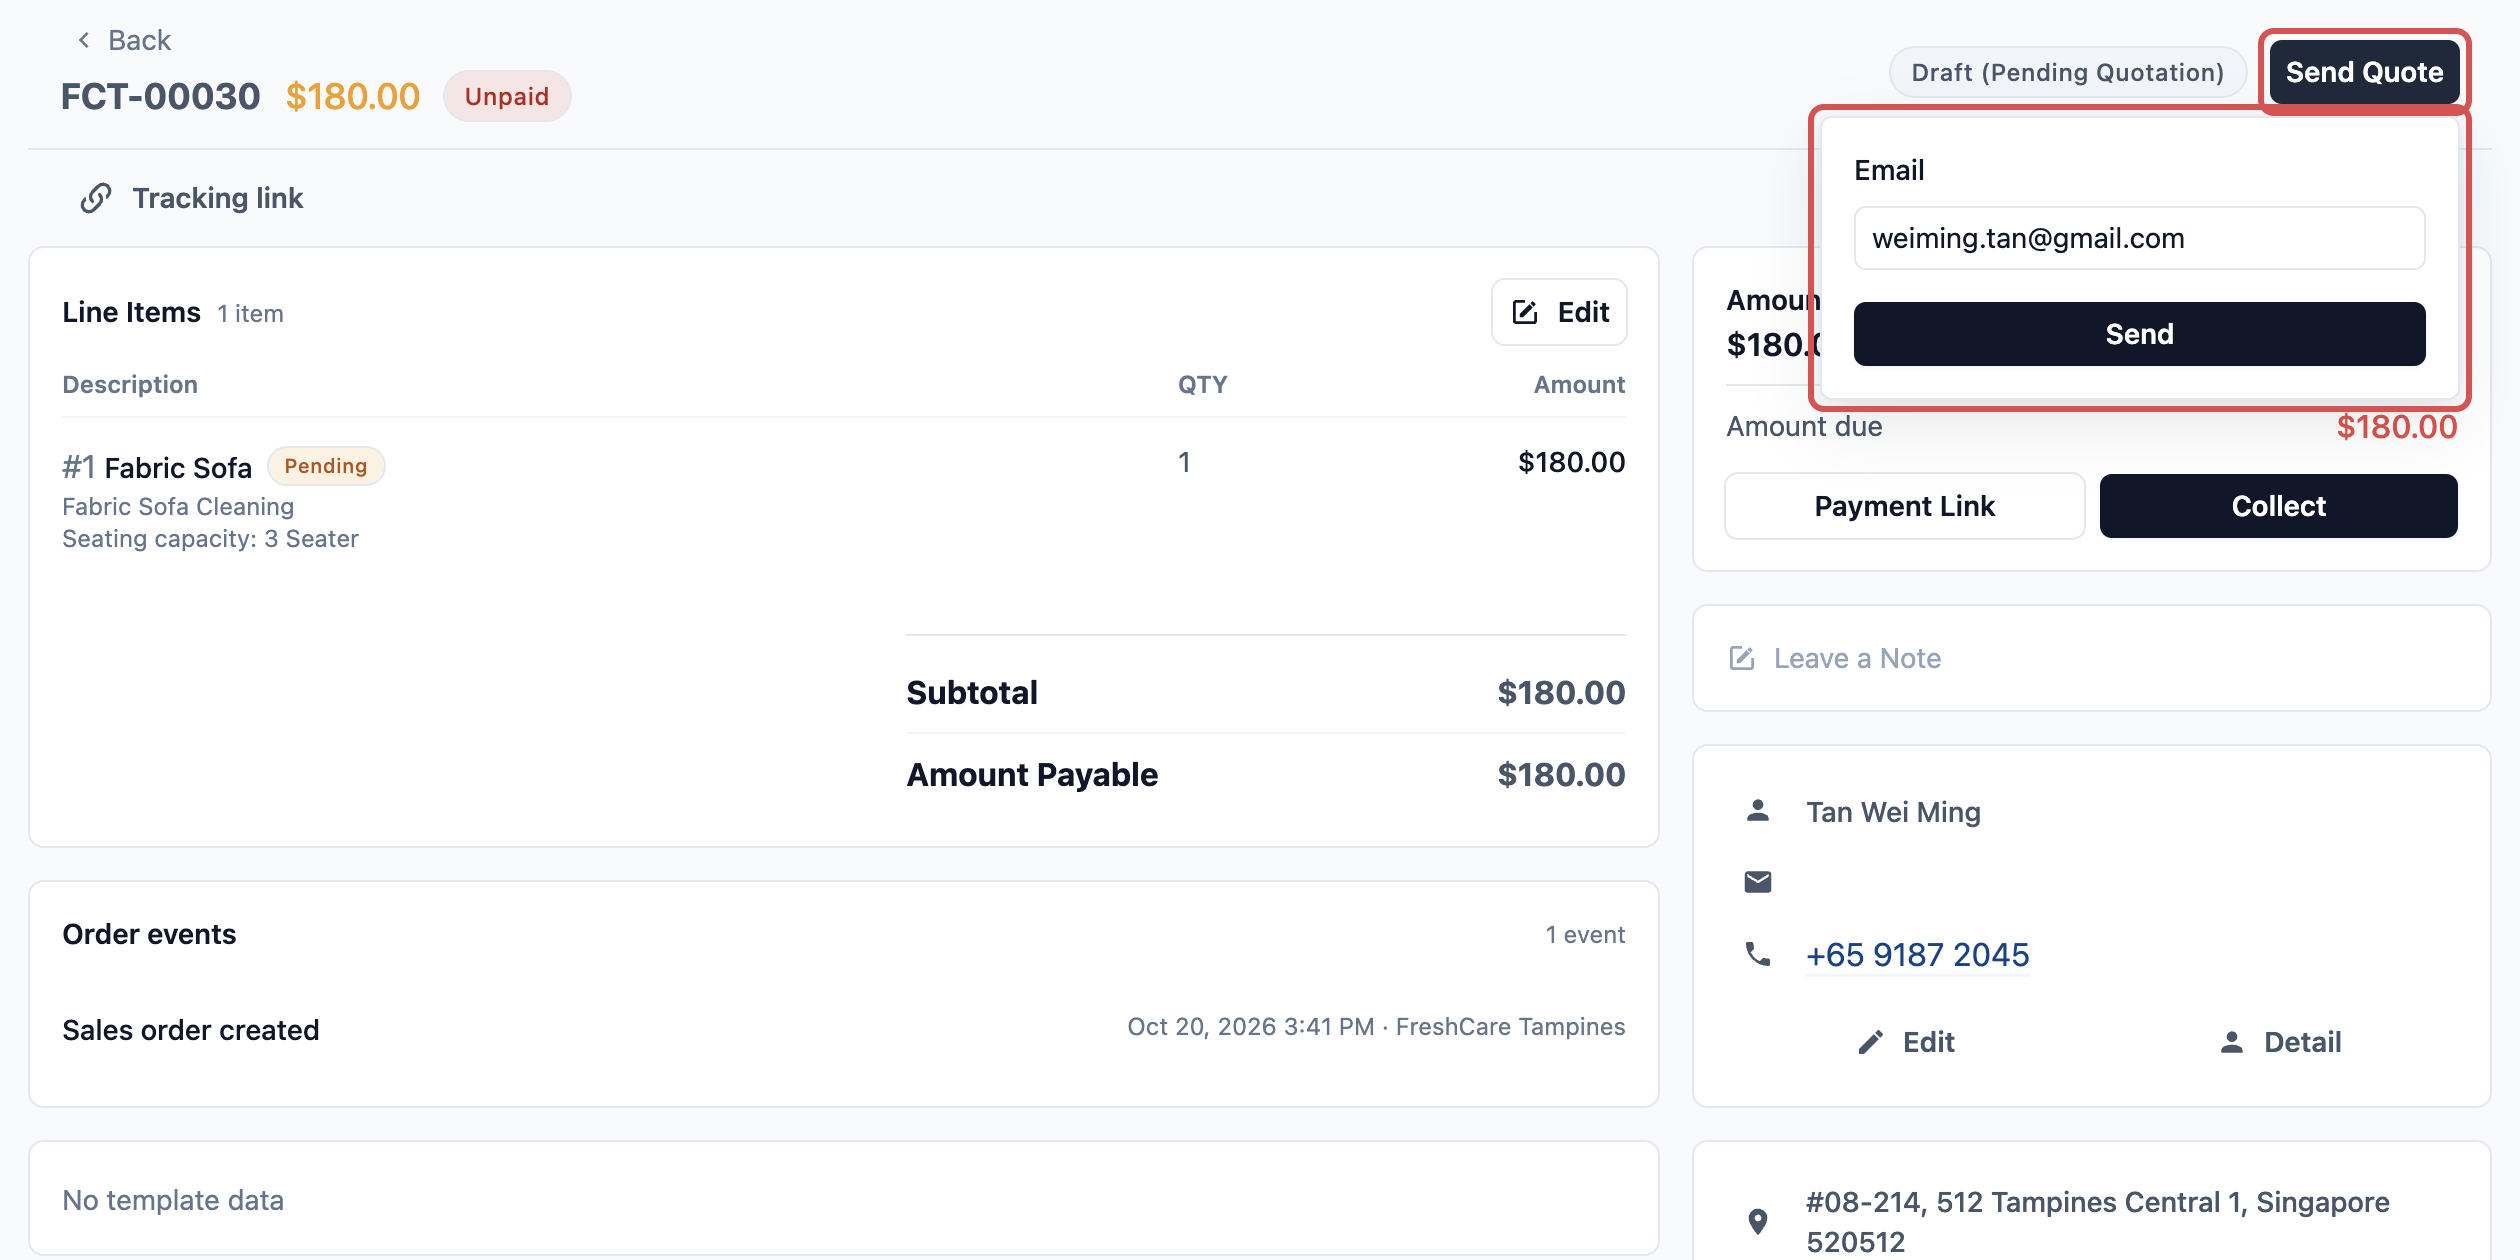Go back using the Back link
Screen dimensions: 2520x1260
[124, 40]
